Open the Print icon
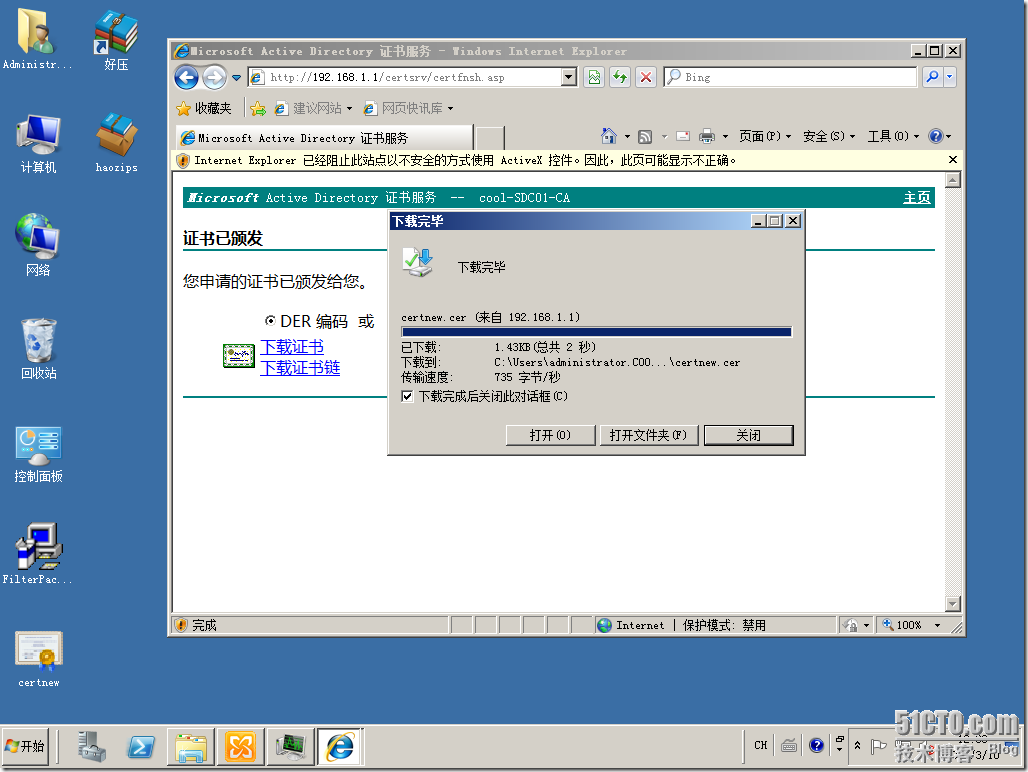The width and height of the screenshot is (1028, 772). (709, 136)
